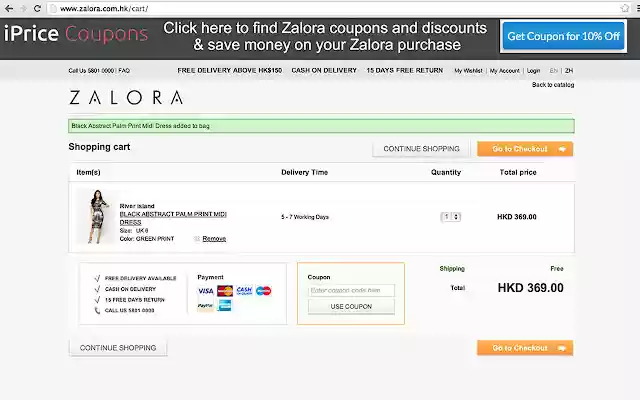Viewport: 640px width, 400px height.
Task: Click the Maestro payment icon
Action: click(x=263, y=291)
